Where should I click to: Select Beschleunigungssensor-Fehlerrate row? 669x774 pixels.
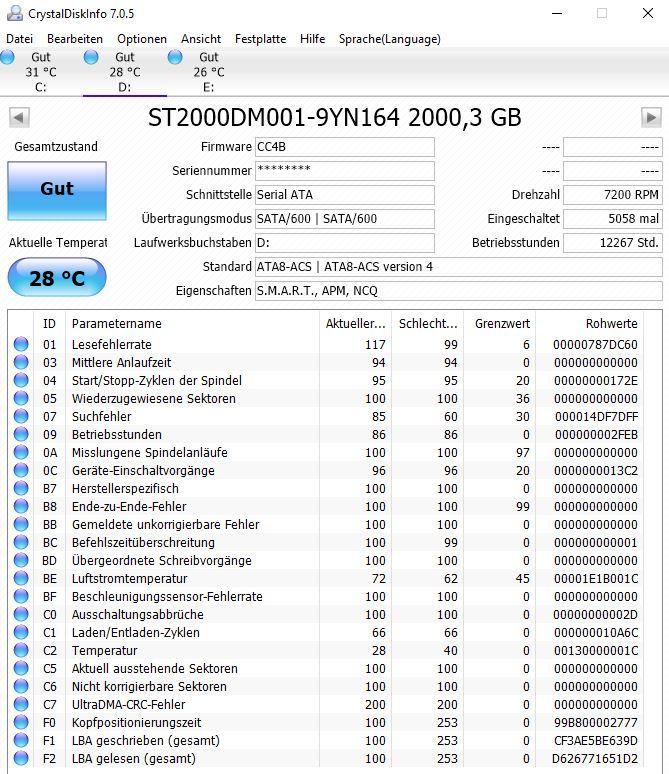[326, 596]
